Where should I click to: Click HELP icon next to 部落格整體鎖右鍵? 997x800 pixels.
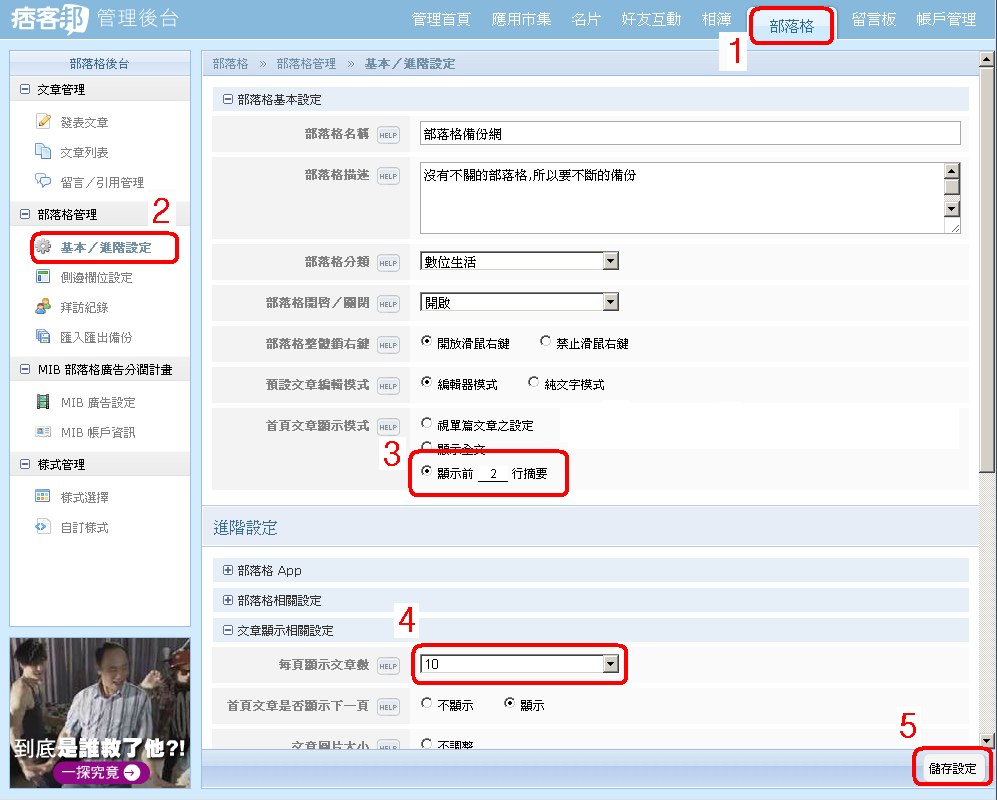388,345
